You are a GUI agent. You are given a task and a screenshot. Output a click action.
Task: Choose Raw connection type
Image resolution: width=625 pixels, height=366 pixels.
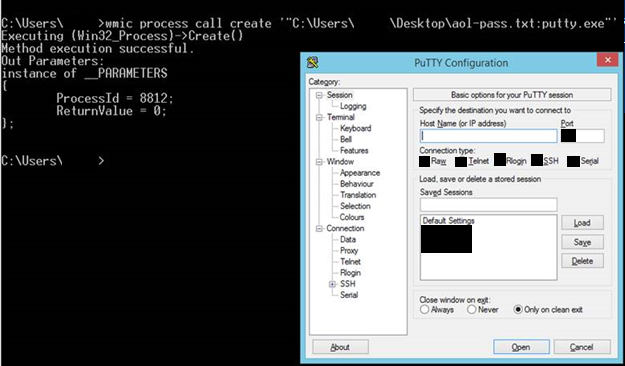click(433, 161)
